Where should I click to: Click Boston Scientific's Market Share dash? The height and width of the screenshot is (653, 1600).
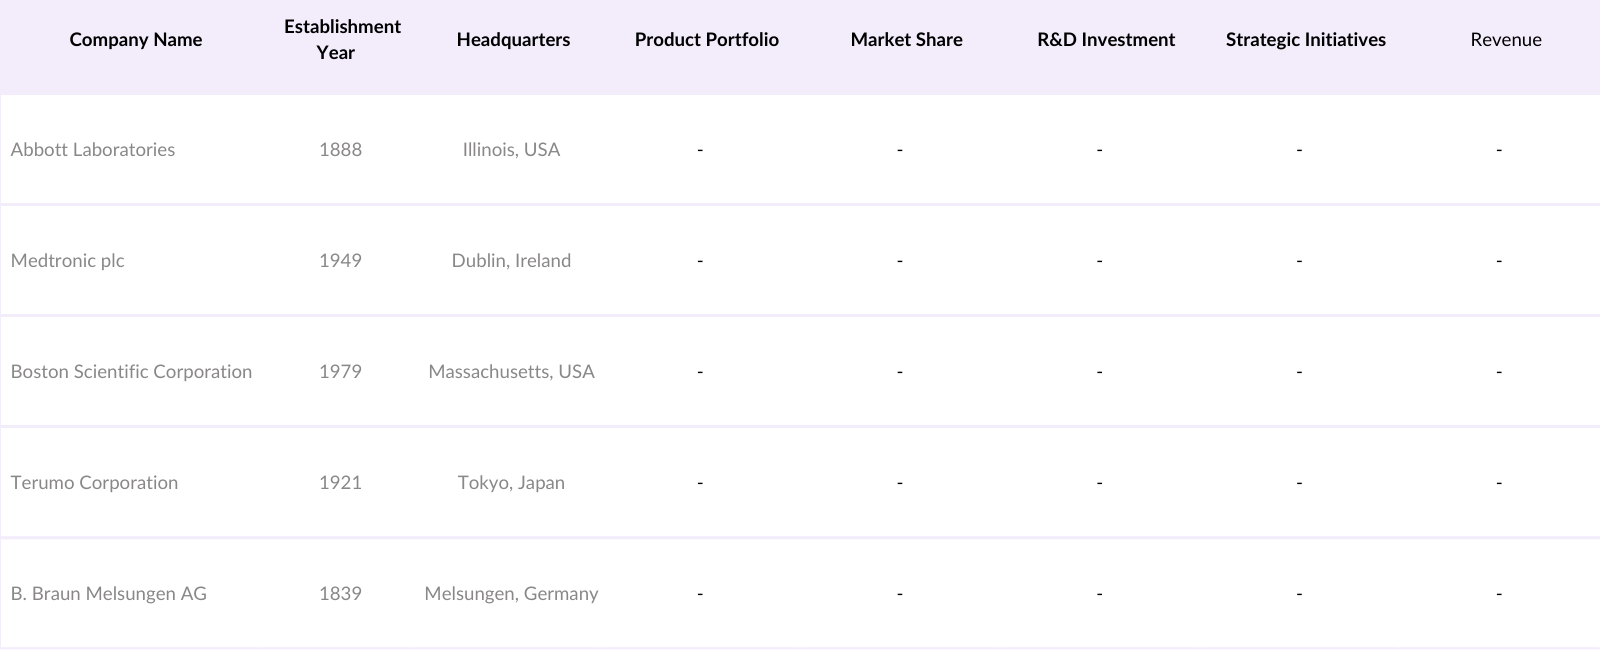click(900, 372)
